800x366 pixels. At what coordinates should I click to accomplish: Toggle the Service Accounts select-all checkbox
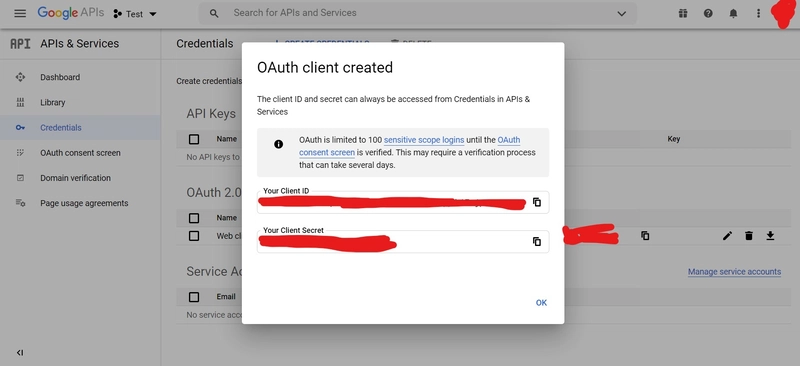[194, 297]
